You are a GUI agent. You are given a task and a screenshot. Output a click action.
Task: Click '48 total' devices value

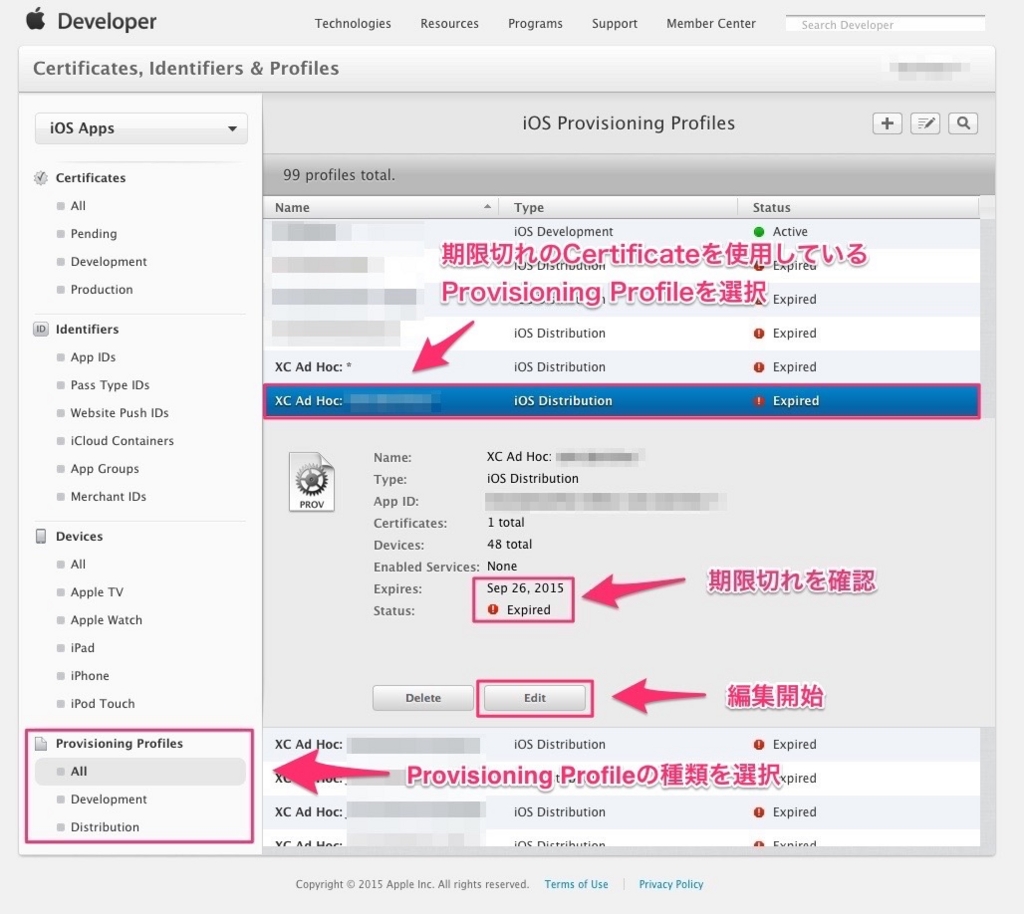point(509,544)
